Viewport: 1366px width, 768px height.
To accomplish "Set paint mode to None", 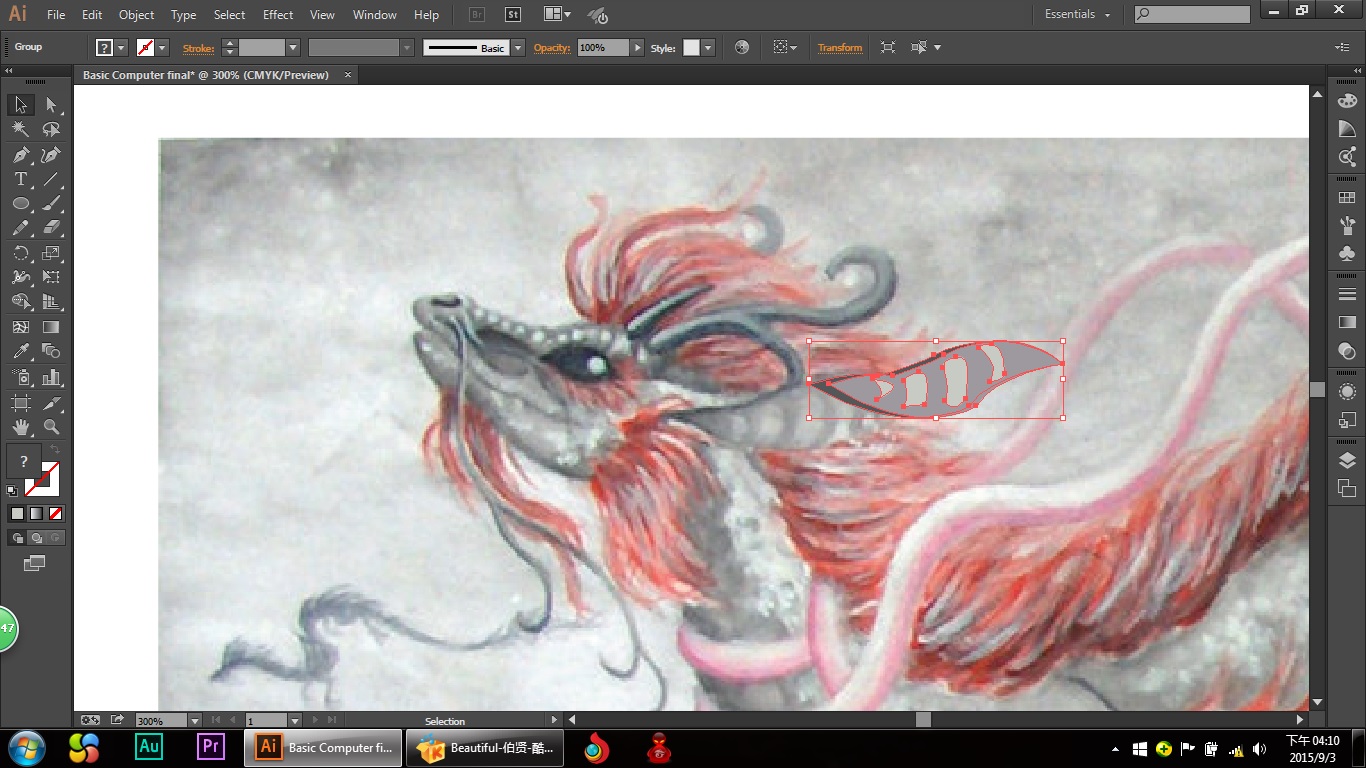I will [x=56, y=513].
